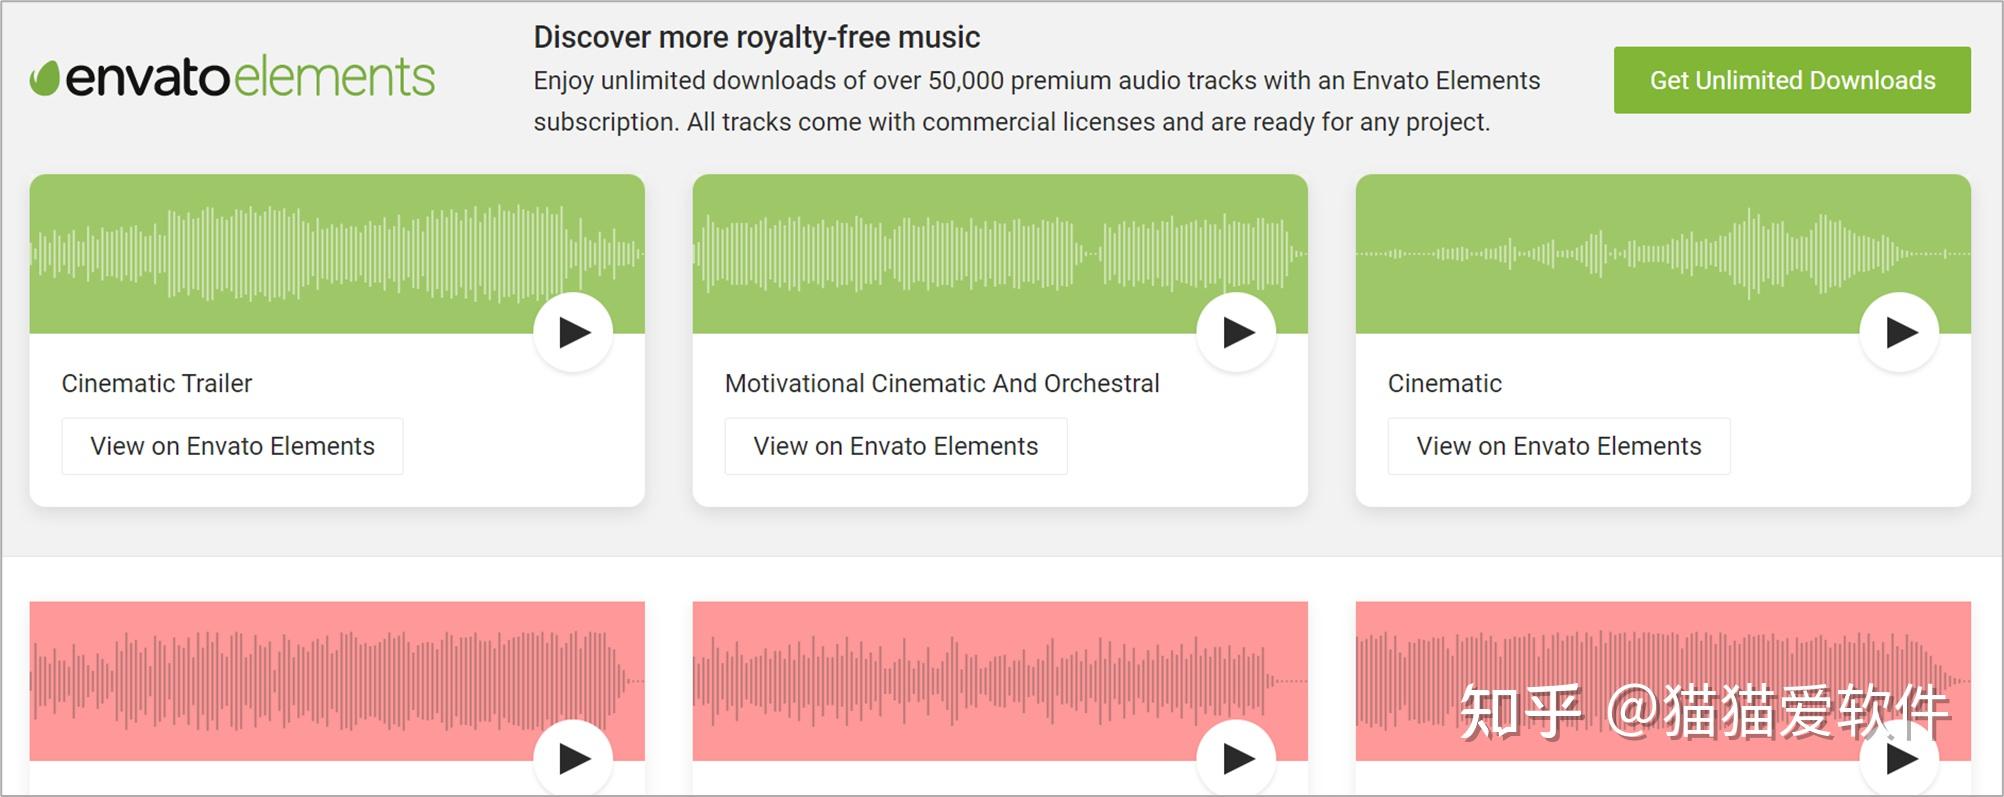Click the first pink waveform
This screenshot has height=797, width=2004.
pyautogui.click(x=300, y=680)
